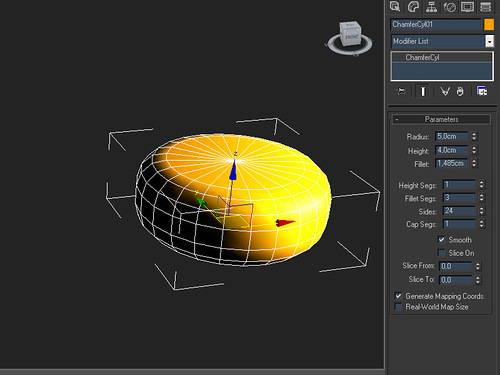
Task: Click the Radius spinner arrows
Action: (x=474, y=136)
